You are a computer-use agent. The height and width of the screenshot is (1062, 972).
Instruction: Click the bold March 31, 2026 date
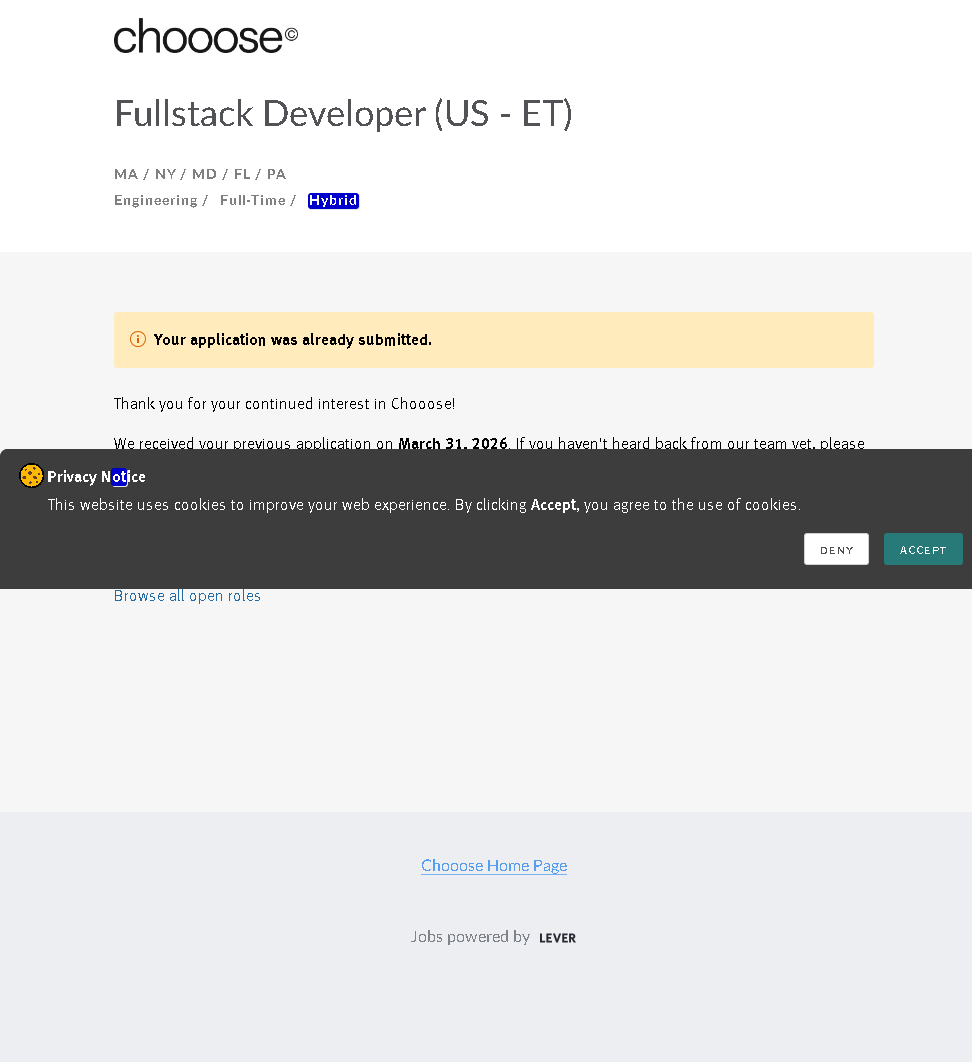pos(453,443)
